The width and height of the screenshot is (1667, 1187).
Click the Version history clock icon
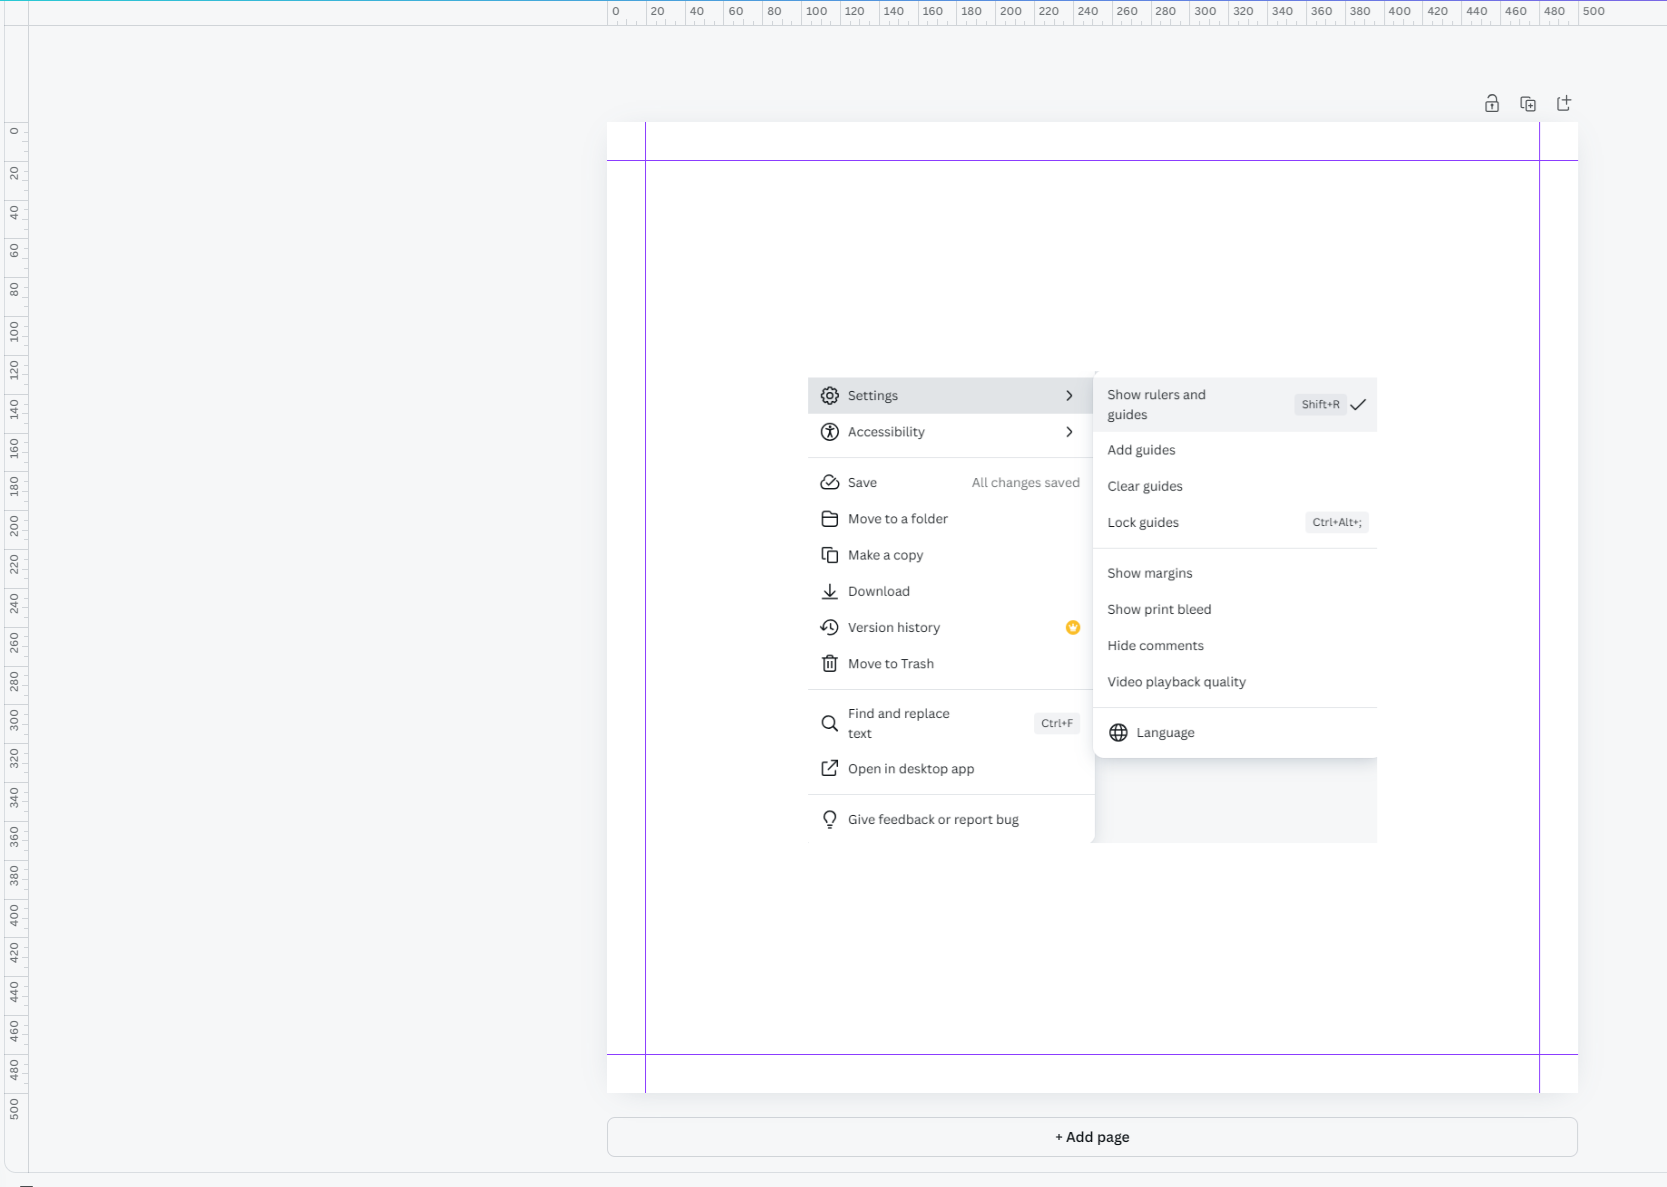click(x=829, y=627)
